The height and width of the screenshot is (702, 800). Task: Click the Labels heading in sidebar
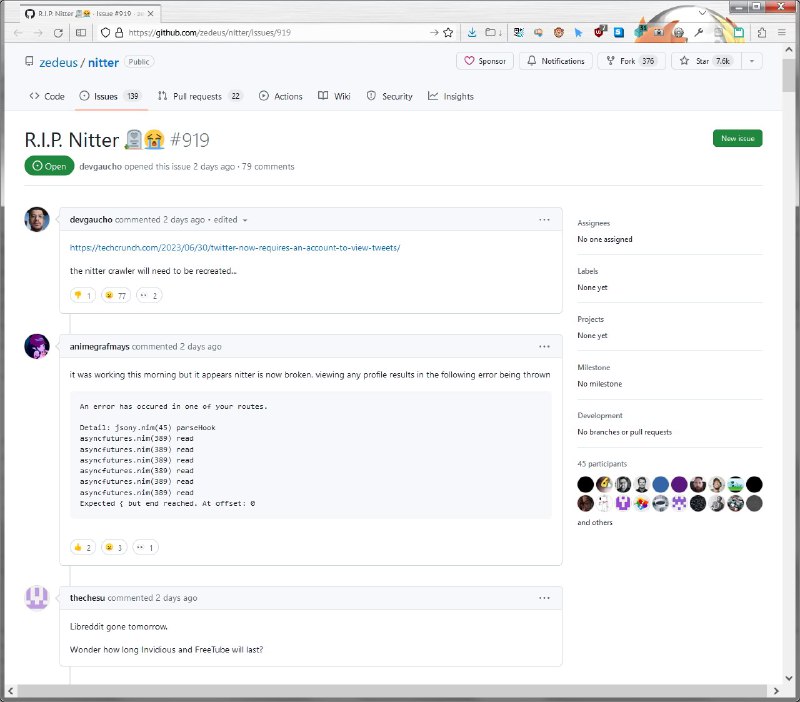588,271
